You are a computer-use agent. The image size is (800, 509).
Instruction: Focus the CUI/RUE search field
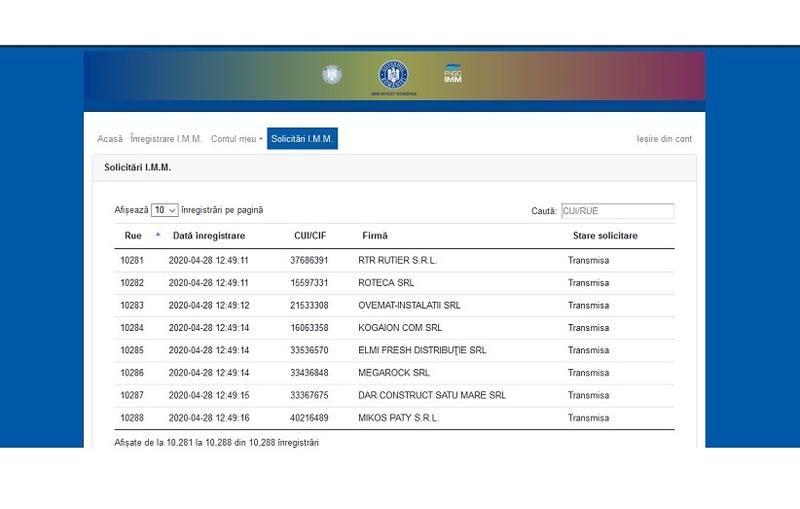(617, 211)
